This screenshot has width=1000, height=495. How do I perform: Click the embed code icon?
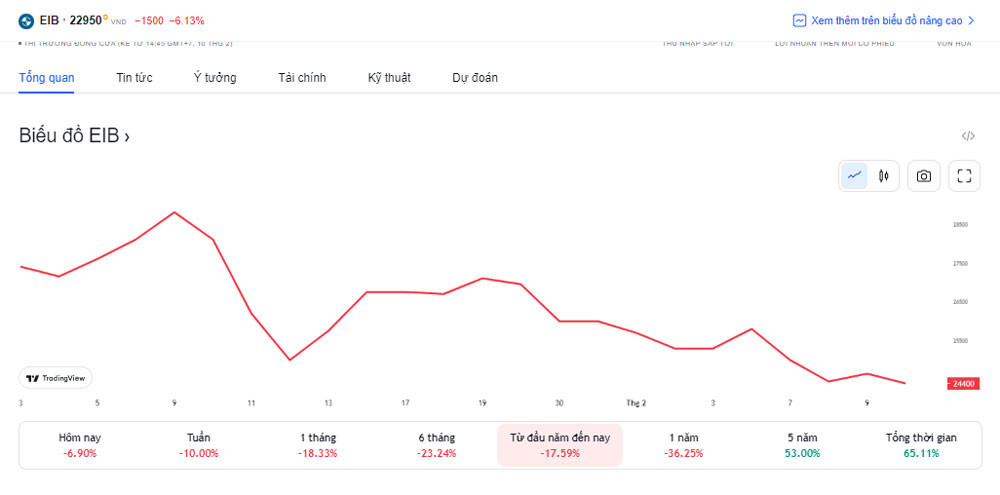(x=968, y=136)
